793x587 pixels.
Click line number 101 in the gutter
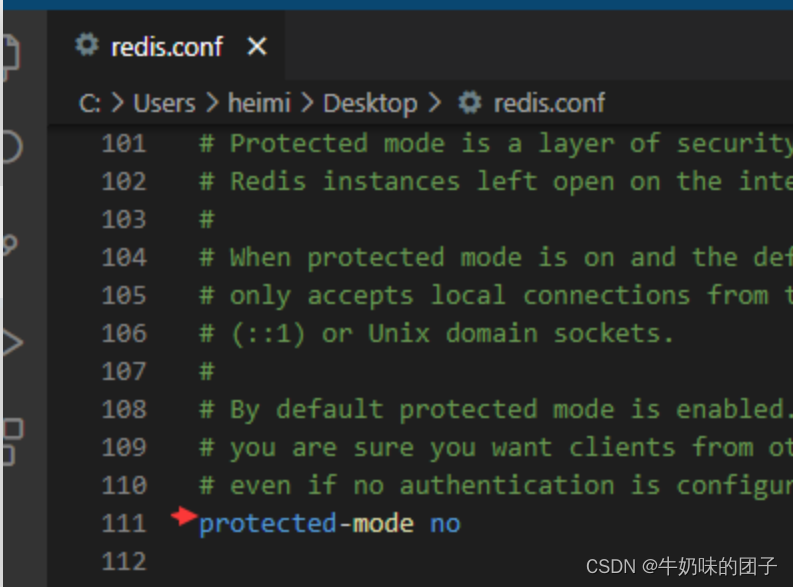pyautogui.click(x=124, y=144)
